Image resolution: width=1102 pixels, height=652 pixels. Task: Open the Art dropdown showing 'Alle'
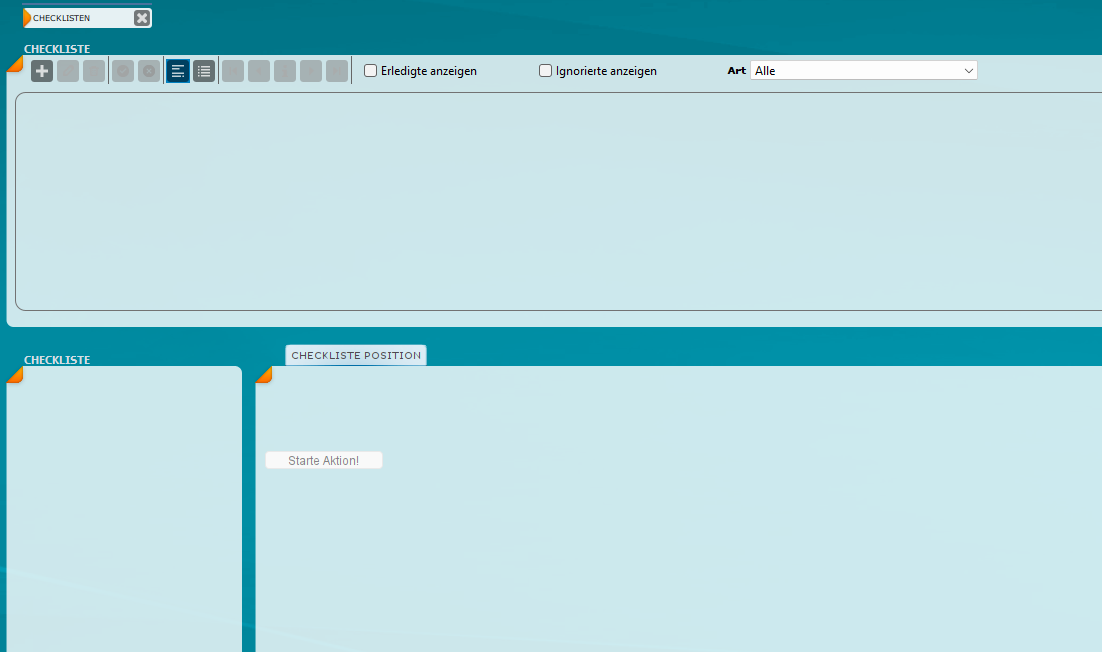(x=864, y=70)
